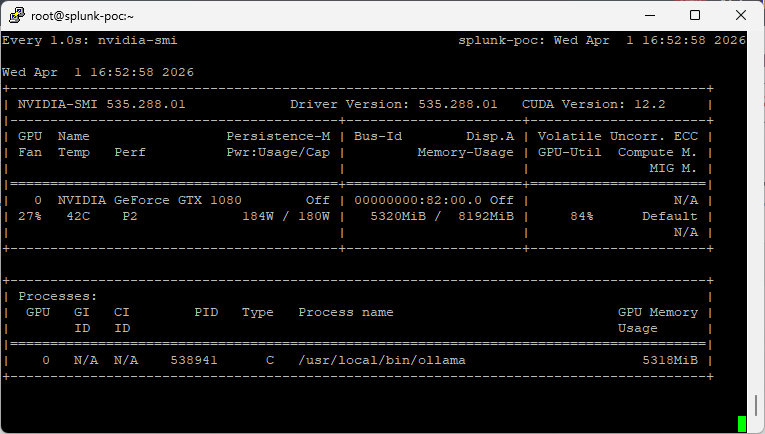This screenshot has height=434, width=765.
Task: Click the process type 'C'
Action: (270, 360)
